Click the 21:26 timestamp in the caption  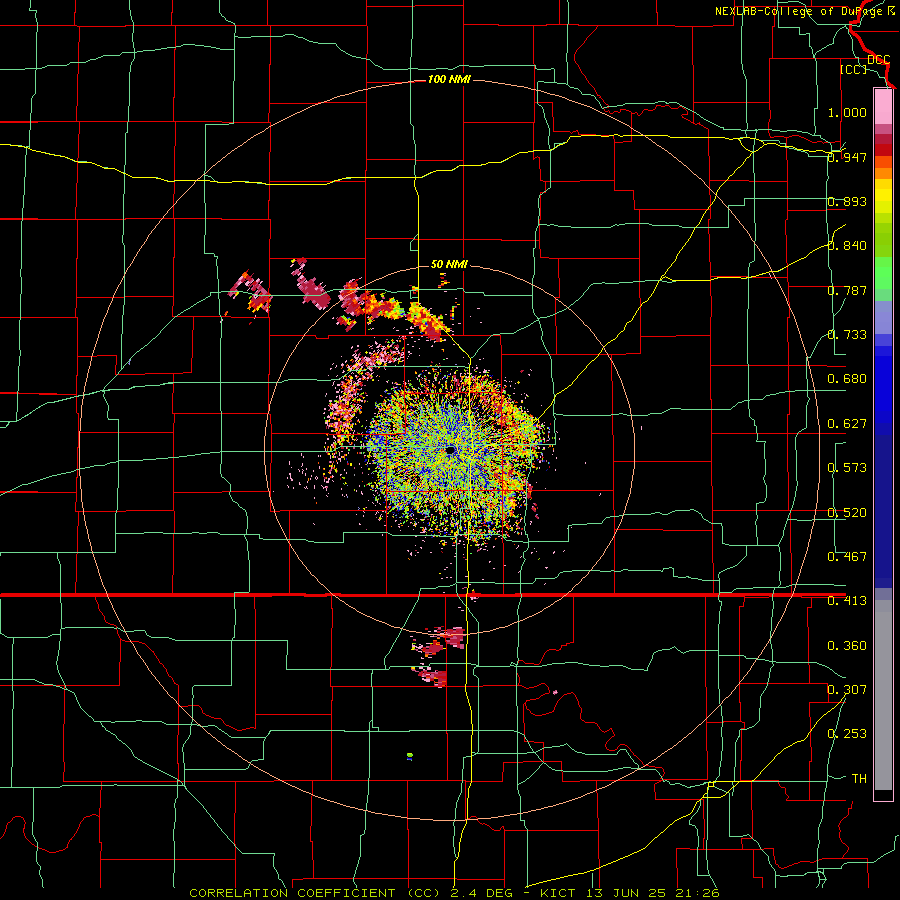[x=696, y=893]
